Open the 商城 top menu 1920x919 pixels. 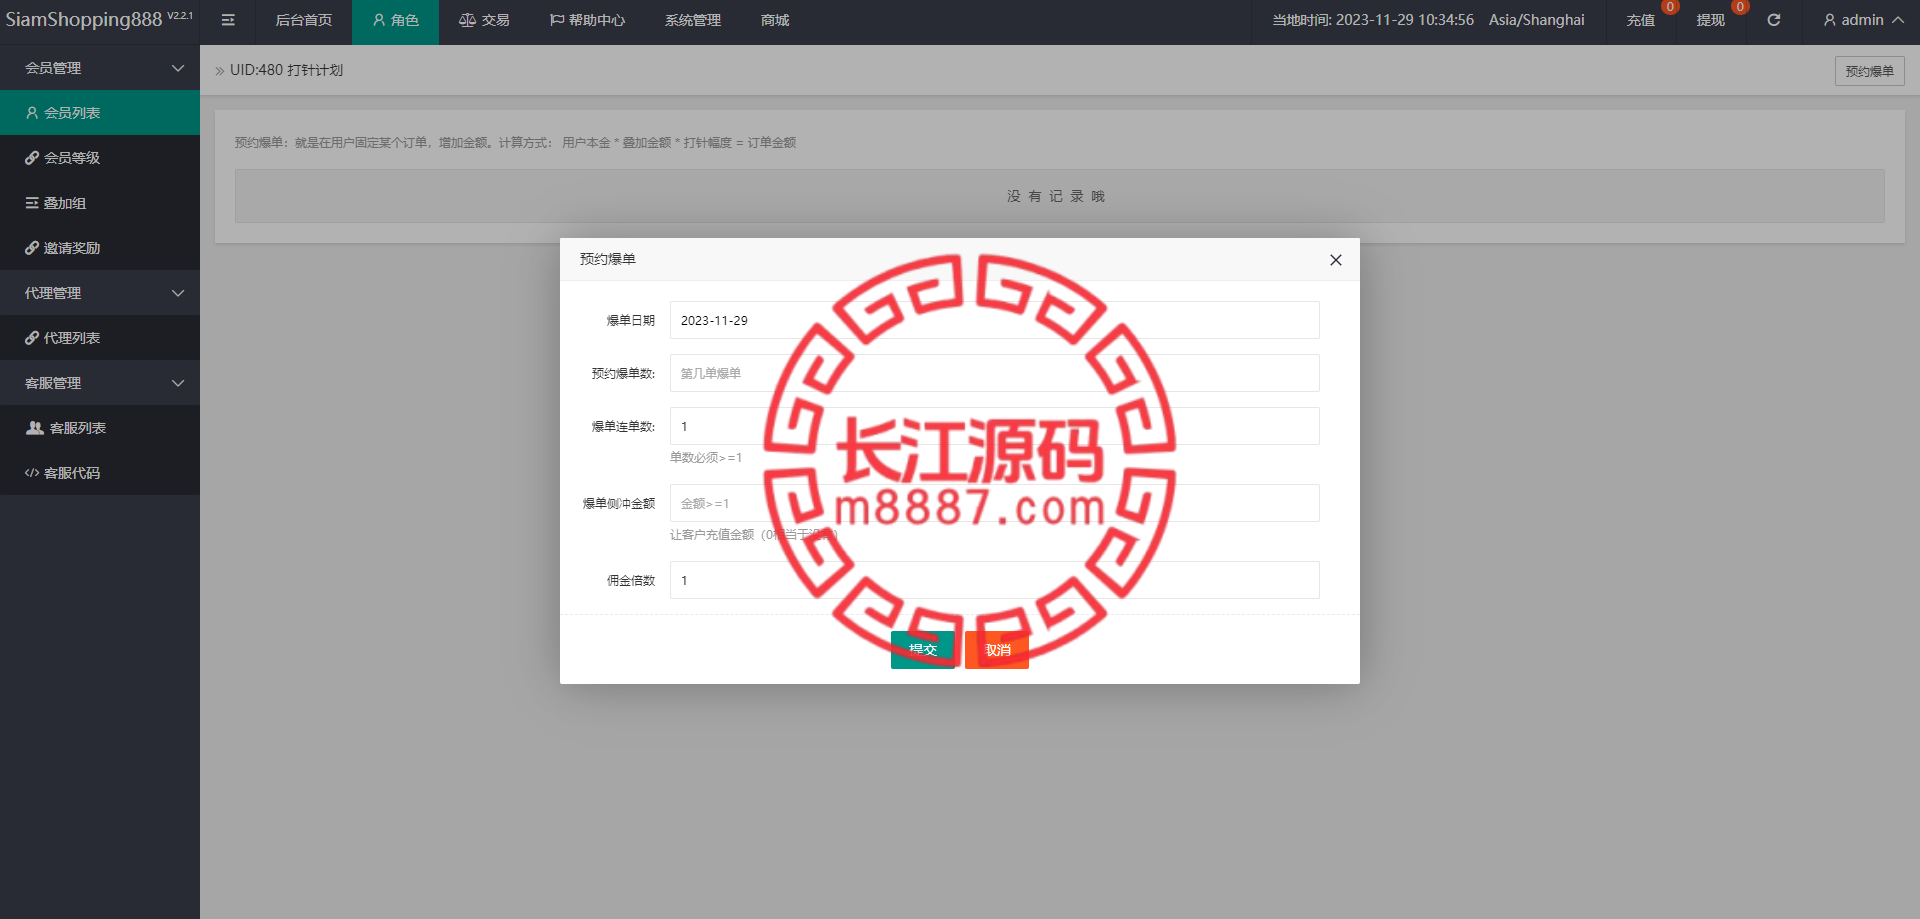[x=775, y=20]
